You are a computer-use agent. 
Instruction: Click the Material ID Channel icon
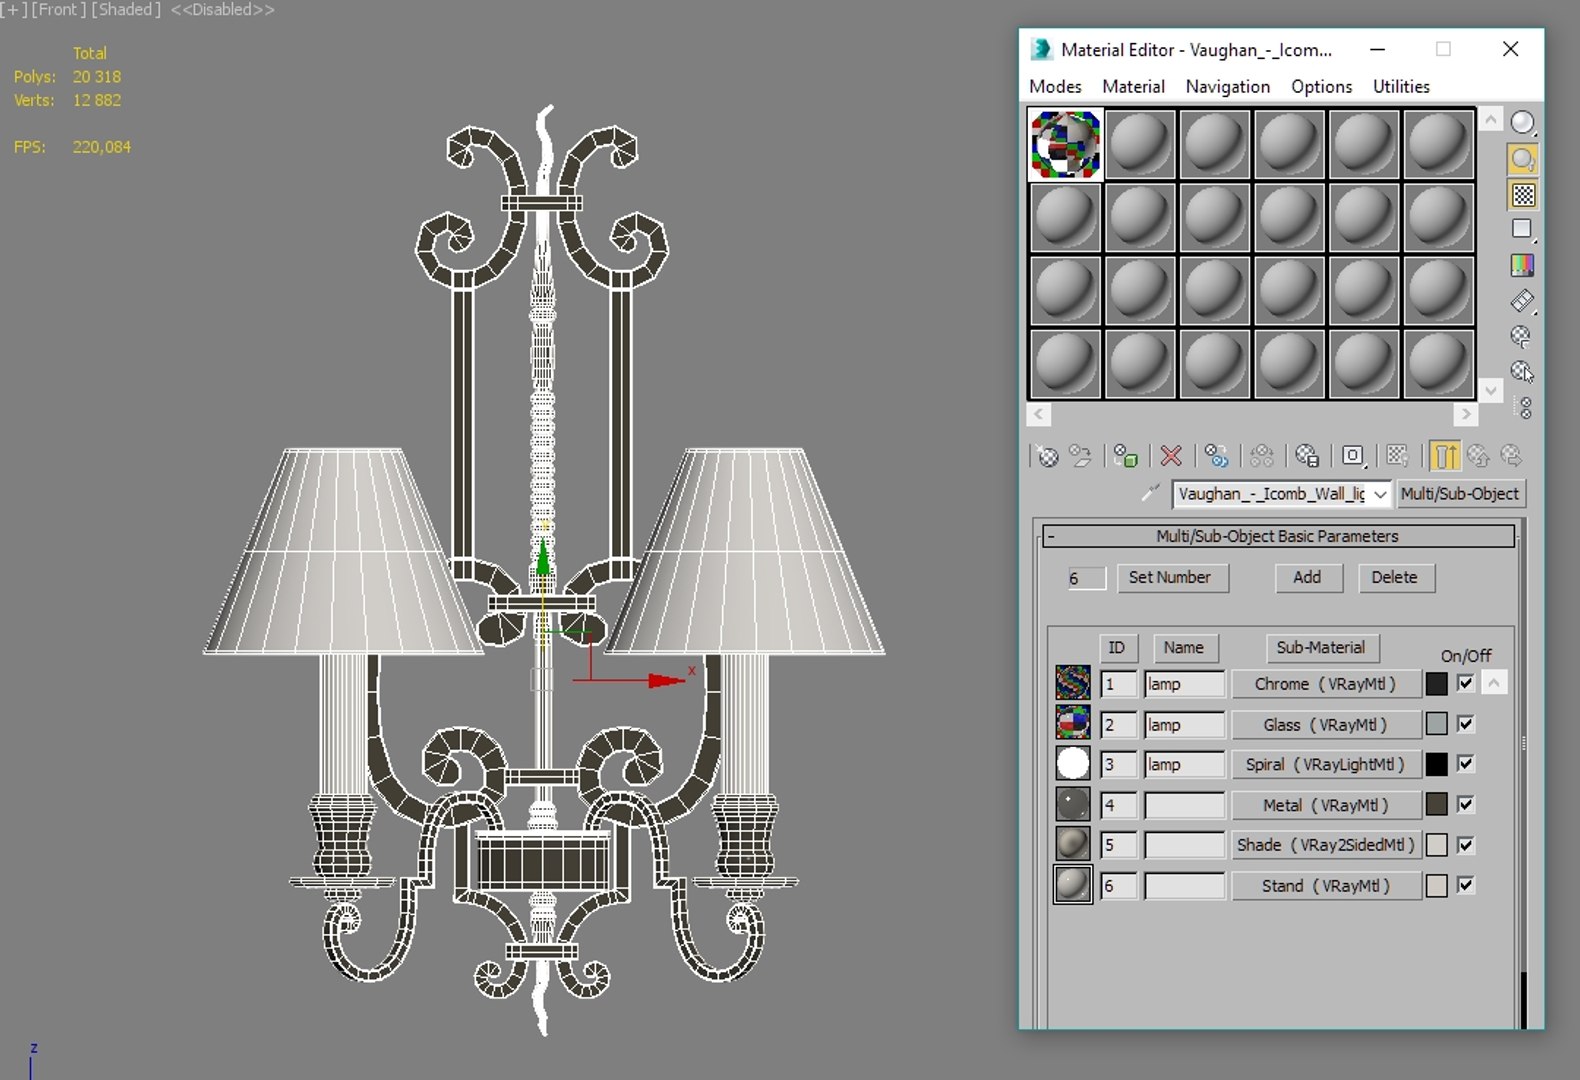click(x=1353, y=457)
